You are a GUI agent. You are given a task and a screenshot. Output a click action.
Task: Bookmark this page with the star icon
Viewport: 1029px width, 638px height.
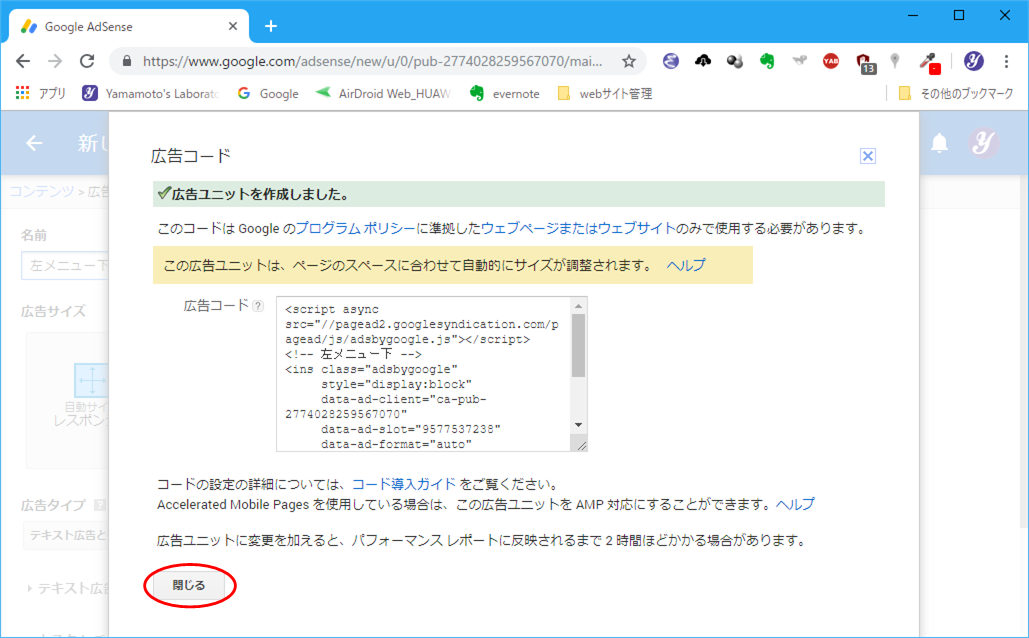pos(629,61)
